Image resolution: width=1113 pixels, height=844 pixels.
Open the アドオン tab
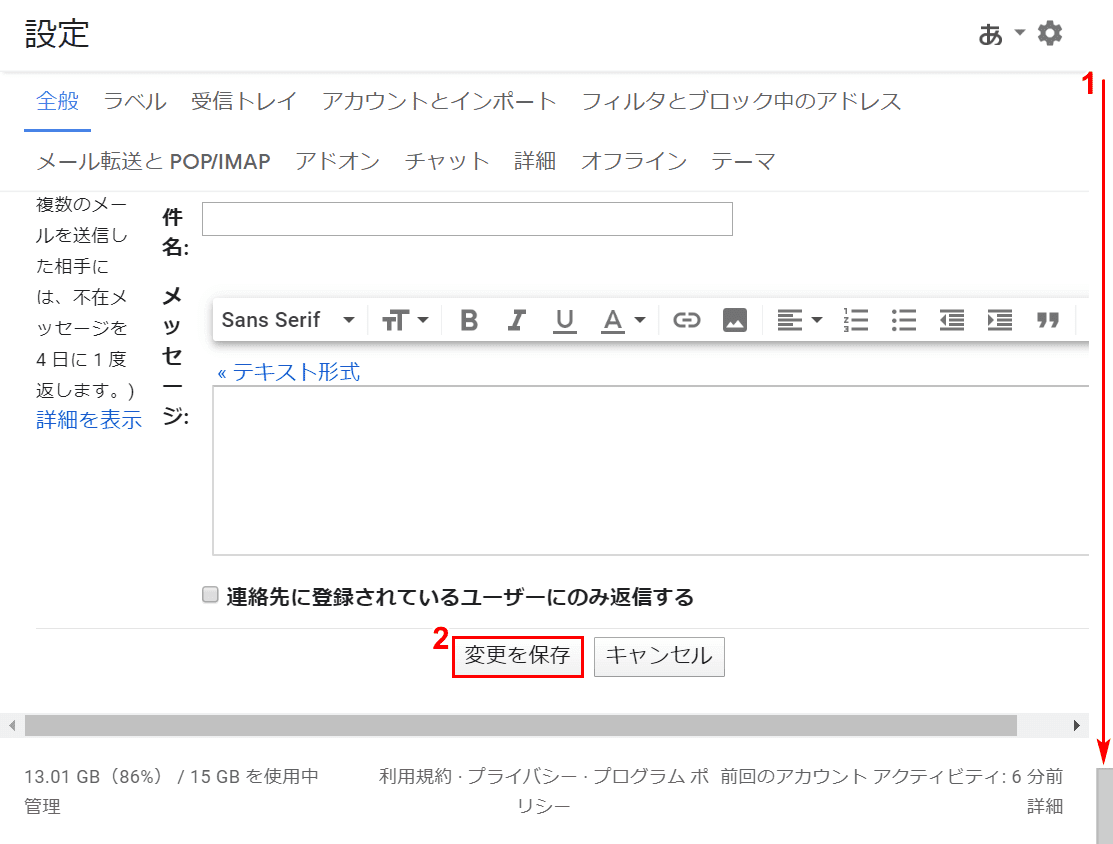[x=338, y=161]
